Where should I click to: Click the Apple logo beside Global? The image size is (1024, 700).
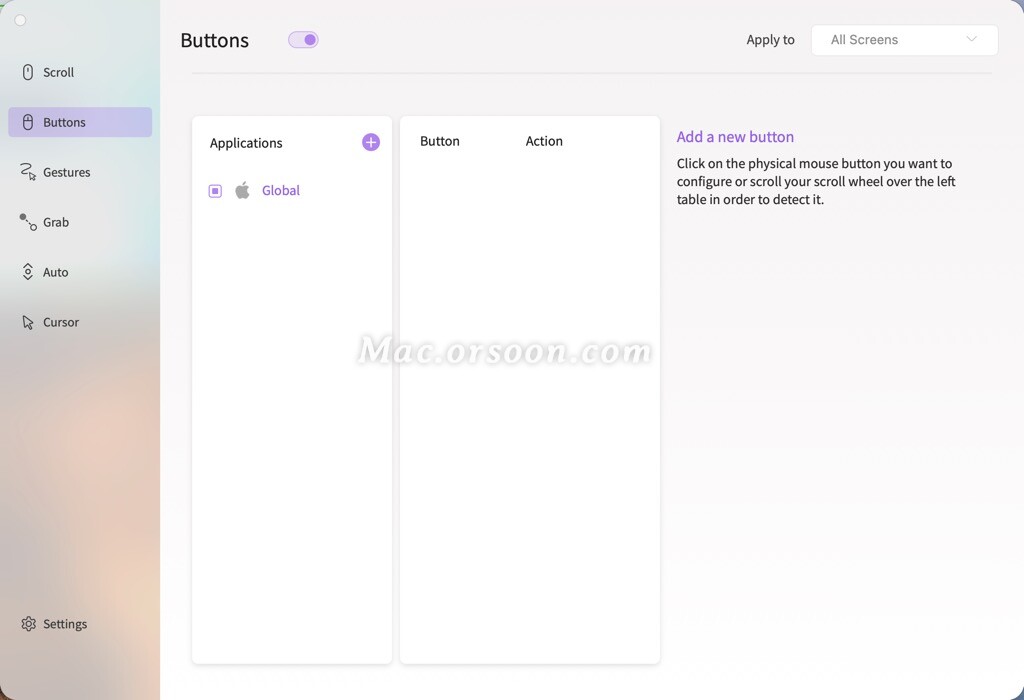pyautogui.click(x=242, y=190)
